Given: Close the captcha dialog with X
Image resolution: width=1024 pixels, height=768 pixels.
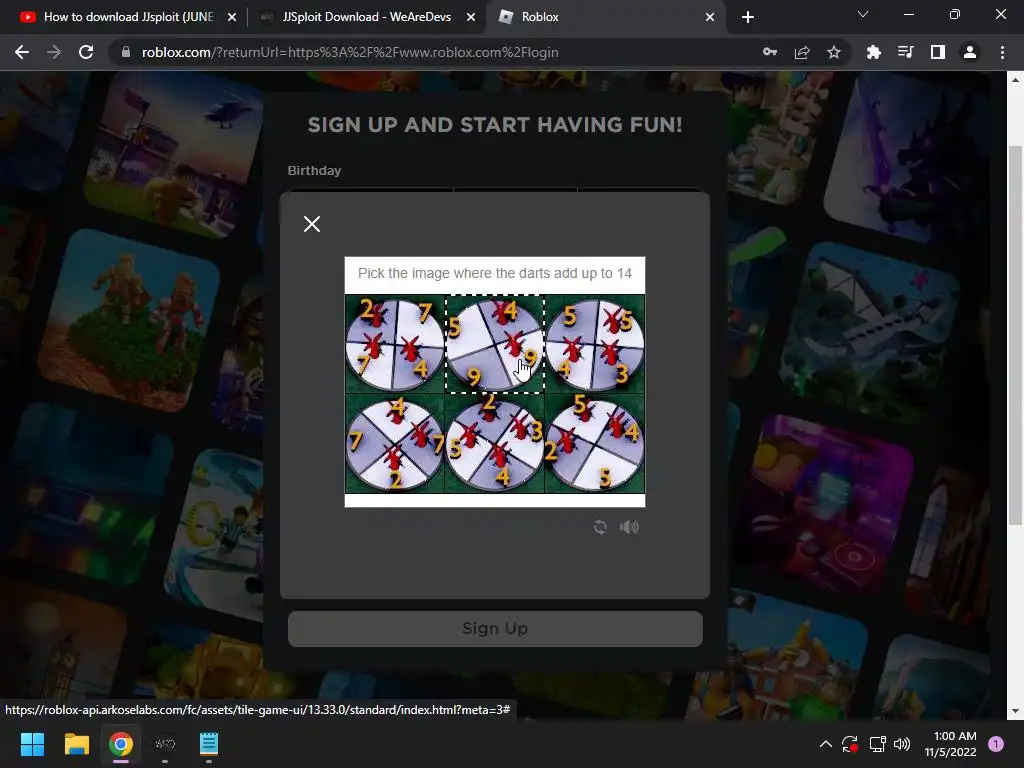Looking at the screenshot, I should pyautogui.click(x=312, y=224).
